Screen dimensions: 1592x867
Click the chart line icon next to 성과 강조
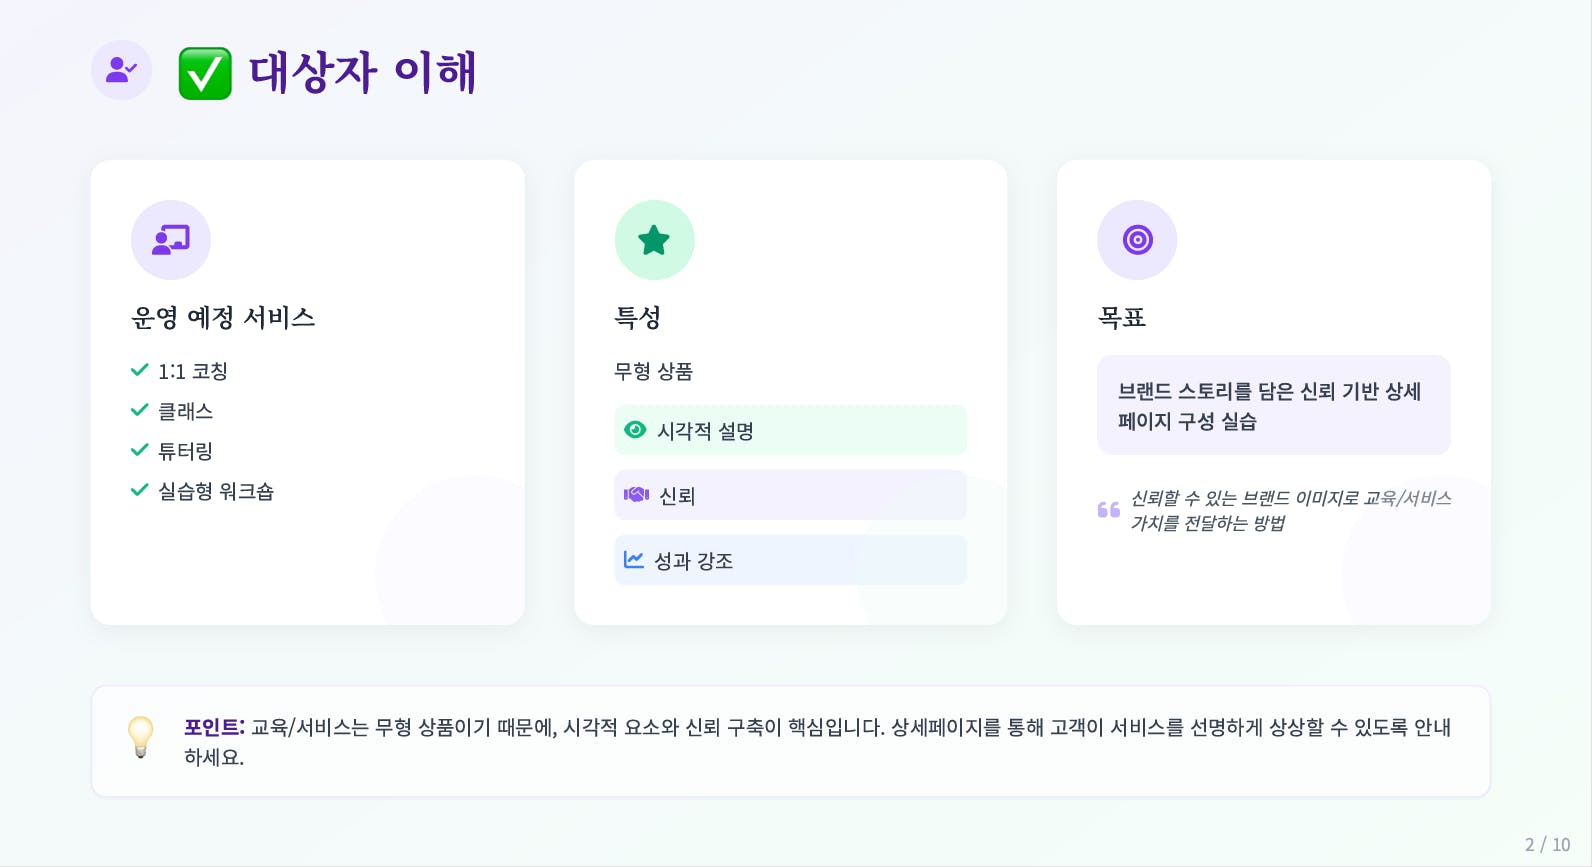pyautogui.click(x=634, y=560)
